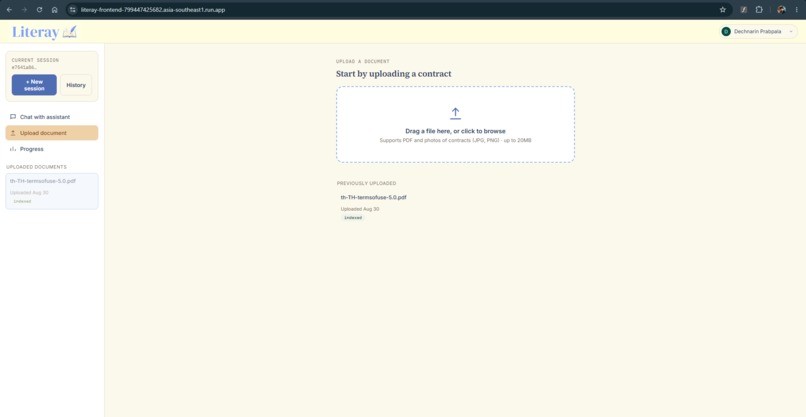Click the browser back arrow
This screenshot has height=417, width=806.
[9, 10]
